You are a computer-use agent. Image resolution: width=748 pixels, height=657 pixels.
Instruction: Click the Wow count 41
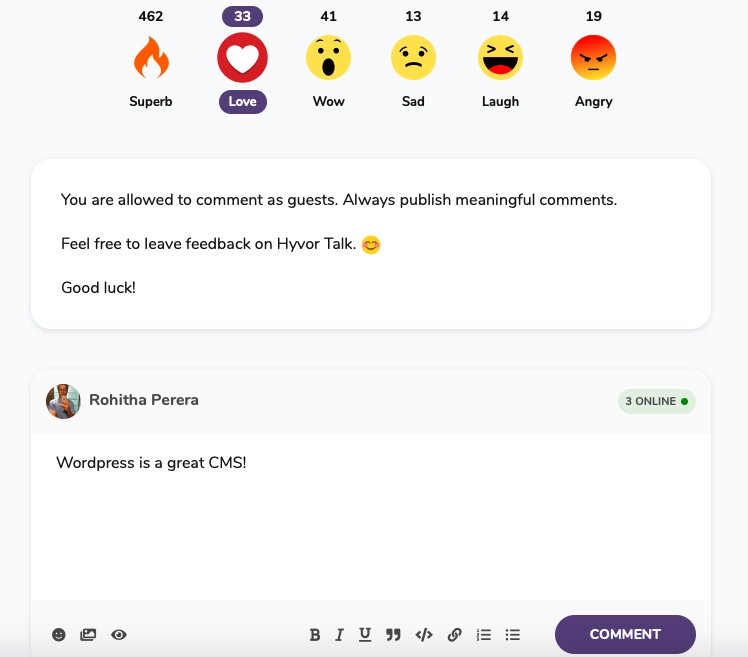click(x=328, y=16)
